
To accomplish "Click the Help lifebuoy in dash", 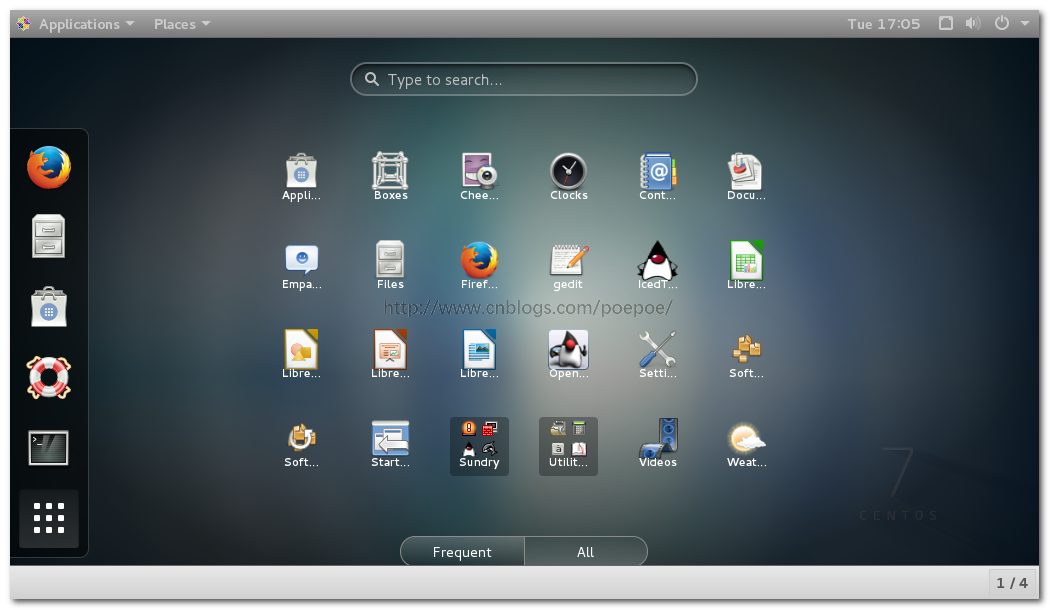I will point(48,378).
